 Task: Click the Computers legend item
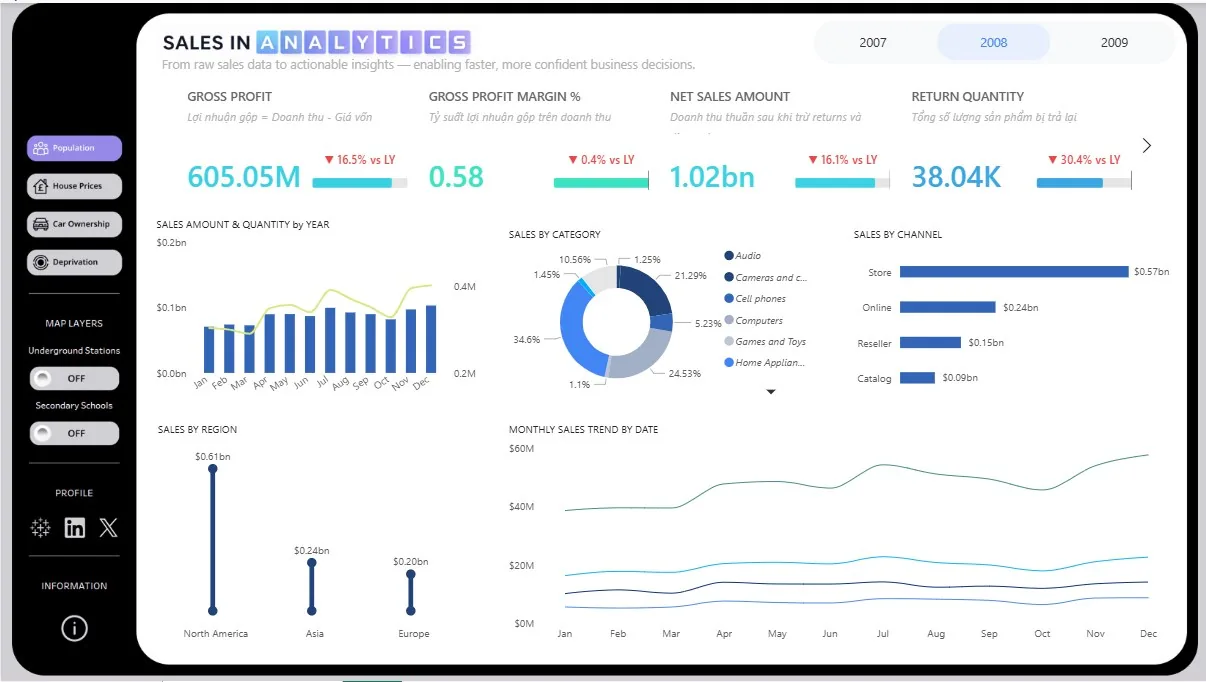(753, 321)
